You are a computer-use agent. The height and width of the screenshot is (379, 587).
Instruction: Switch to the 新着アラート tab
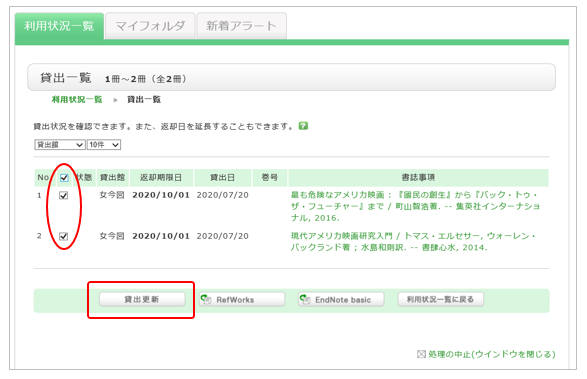tap(241, 26)
